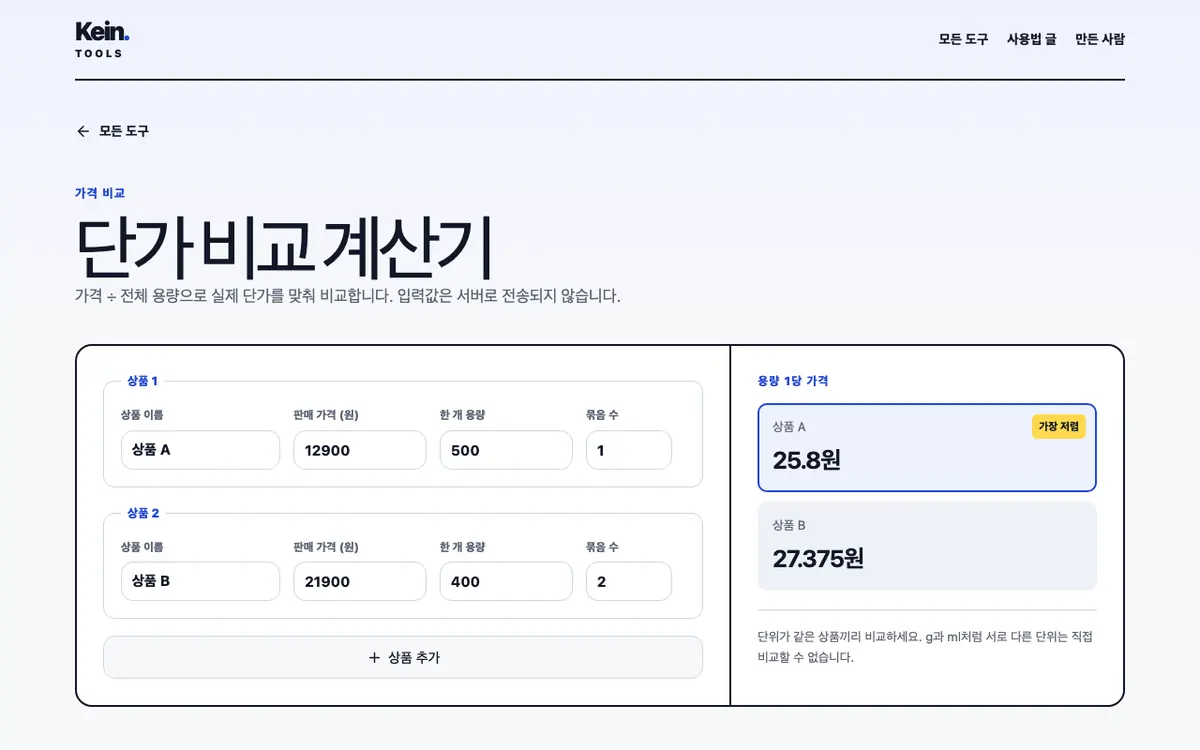Open 만든 사람 nav link
This screenshot has width=1200, height=750.
pyautogui.click(x=1100, y=39)
